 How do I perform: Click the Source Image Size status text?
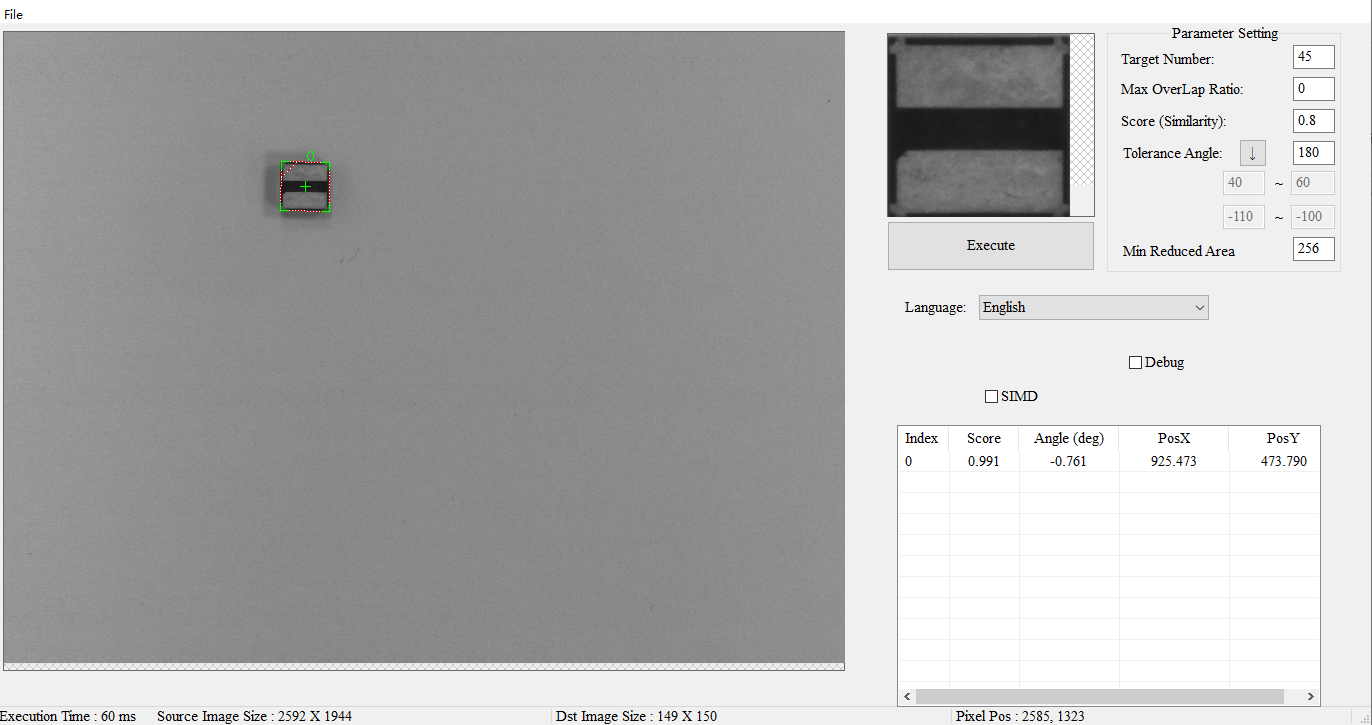[254, 716]
